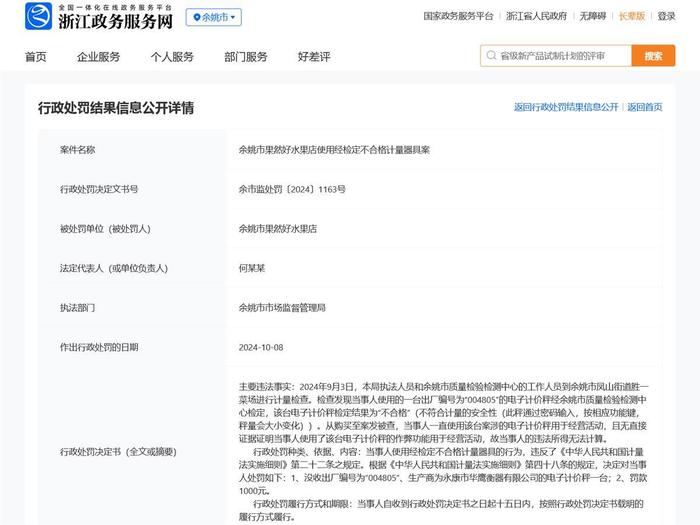
Task: Click the 行政处罚决定书（全文或摘要） label
Action: coord(118,452)
